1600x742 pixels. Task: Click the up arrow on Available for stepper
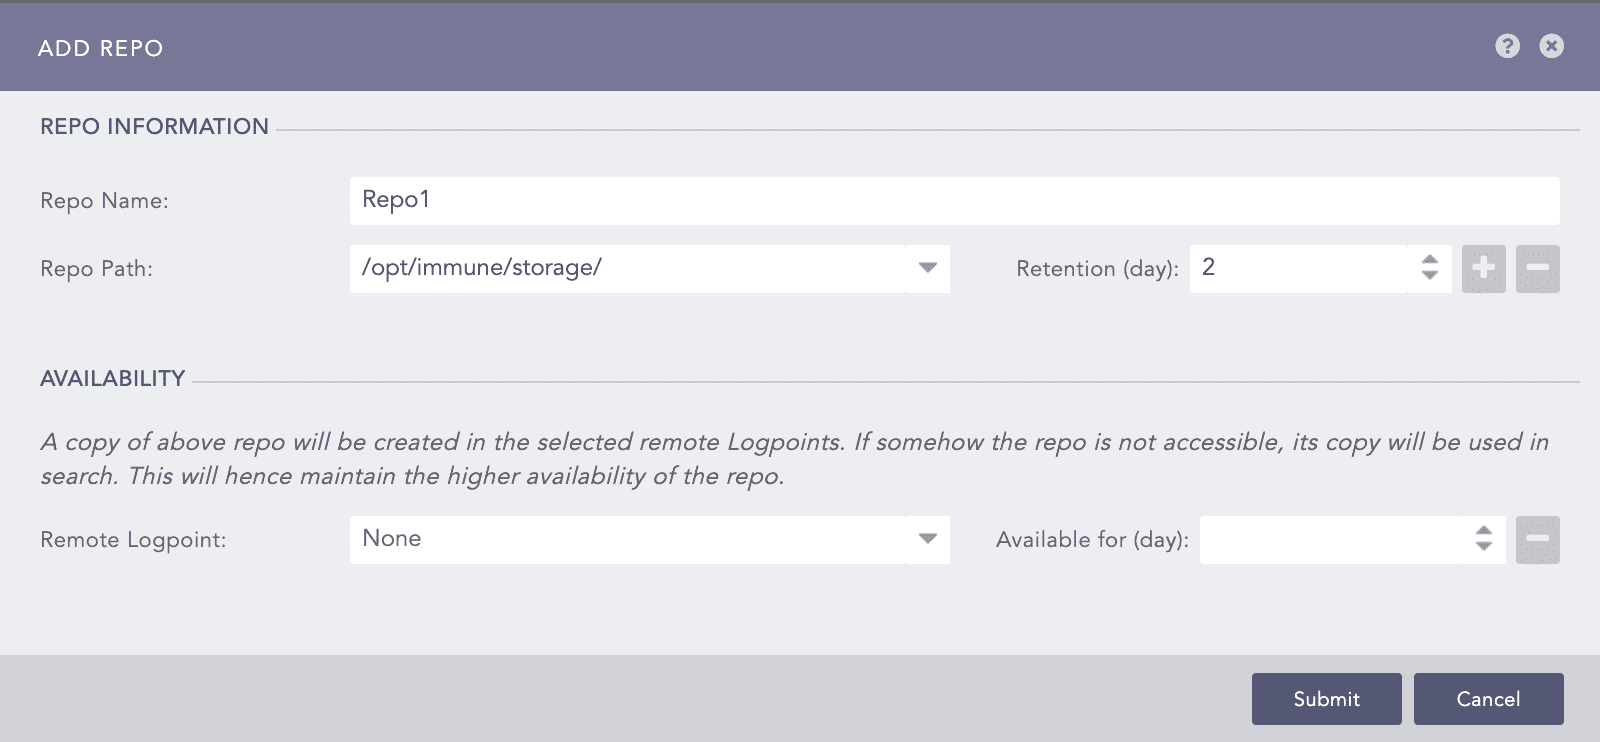pos(1482,532)
